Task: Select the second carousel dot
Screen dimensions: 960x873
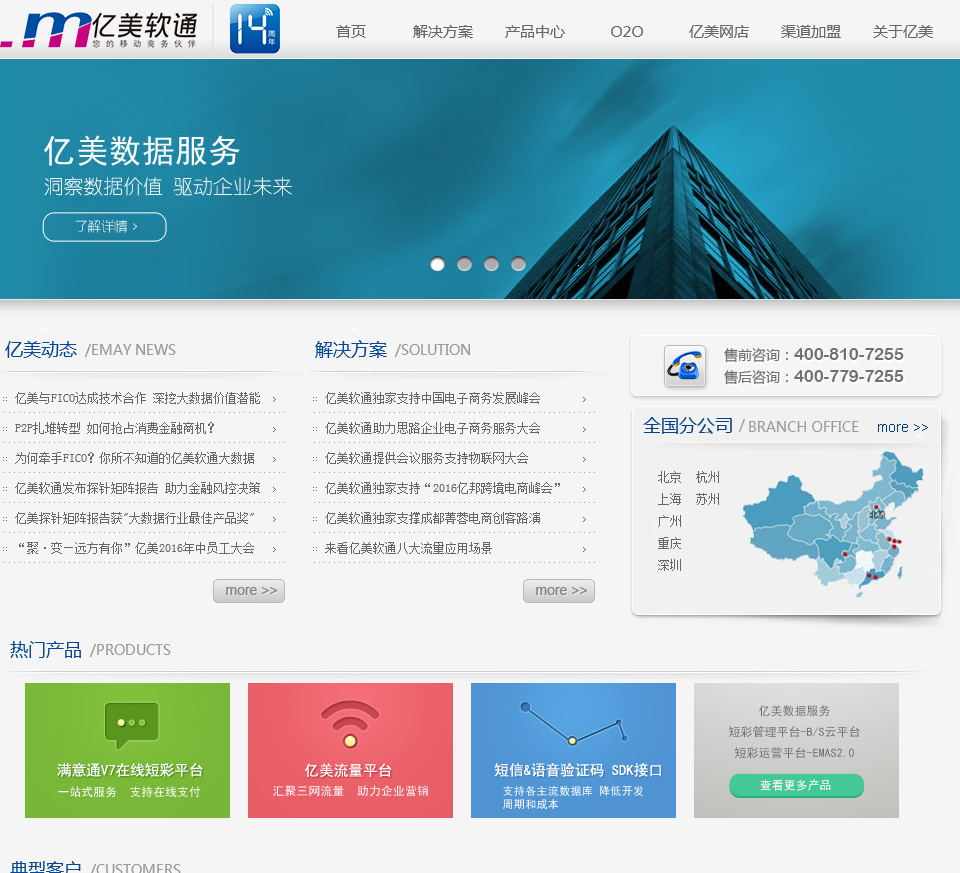Action: click(465, 264)
